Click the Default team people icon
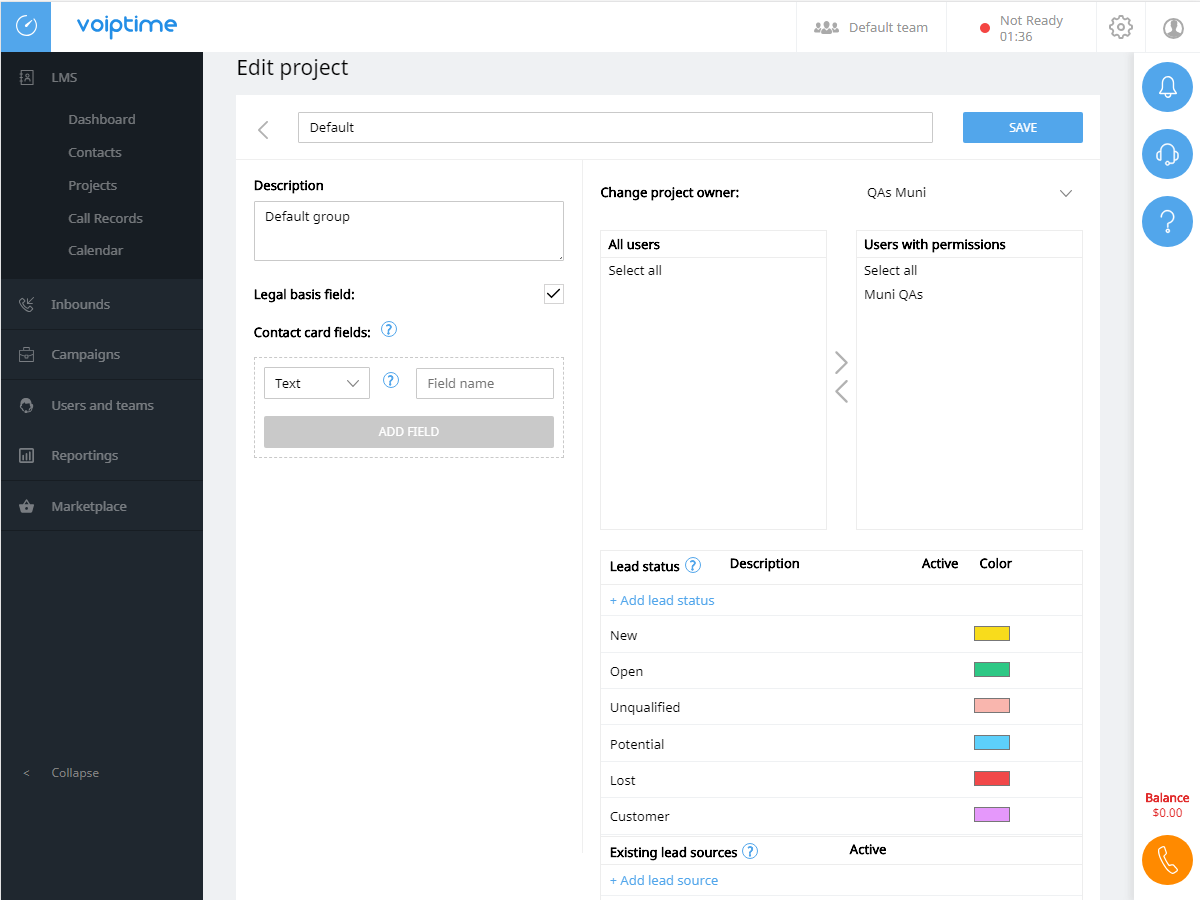This screenshot has height=900, width=1200. coord(826,27)
